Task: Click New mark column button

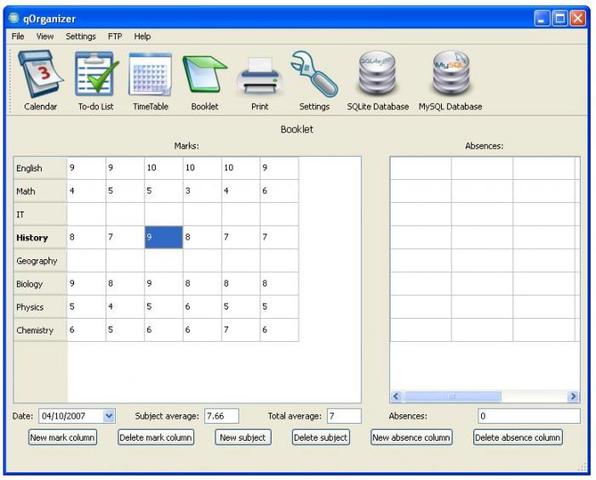Action: coord(63,437)
